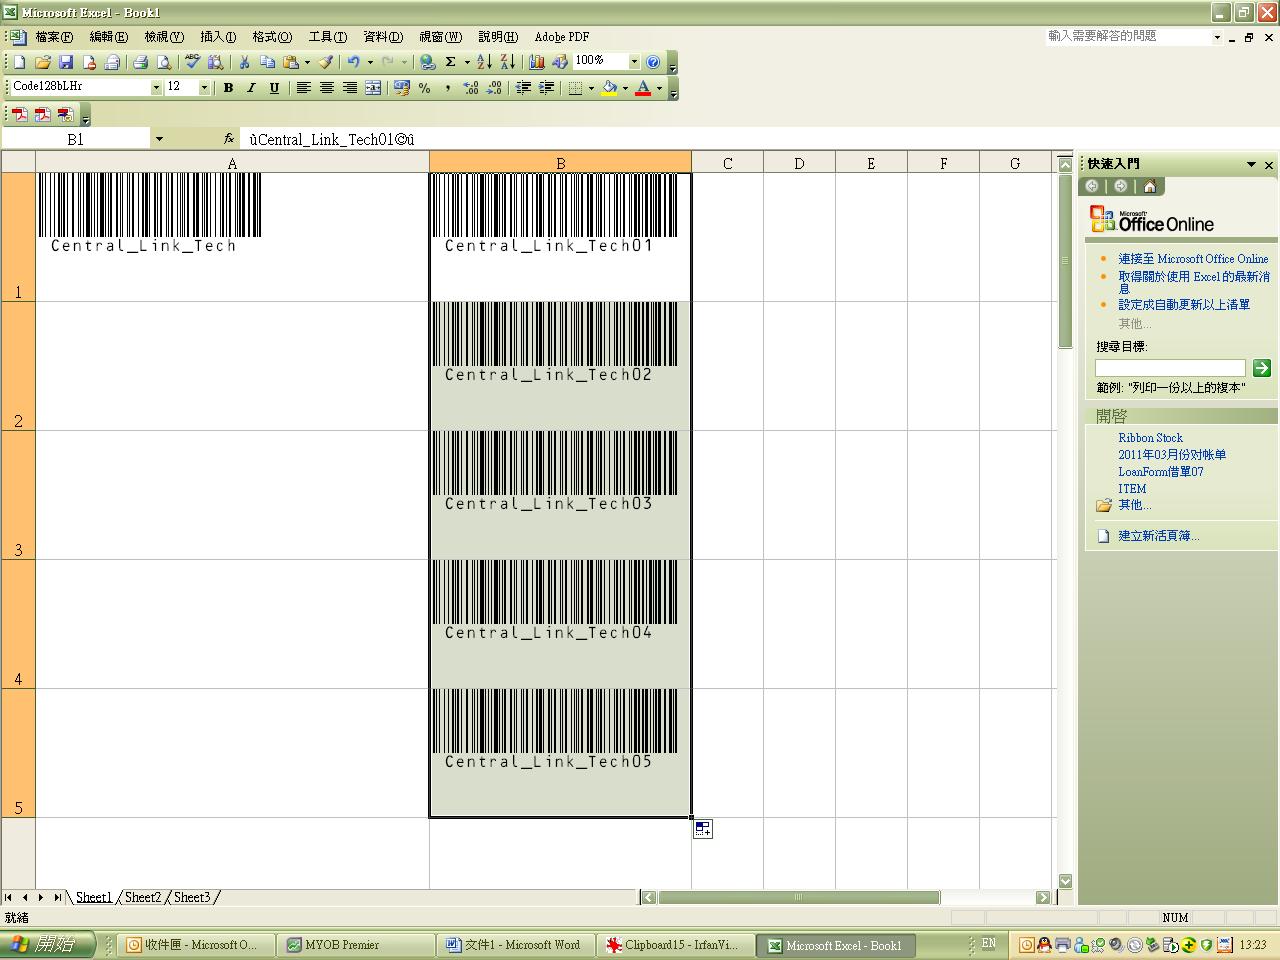Screen dimensions: 1280x960
Task: Decrease the cell indent
Action: point(523,88)
